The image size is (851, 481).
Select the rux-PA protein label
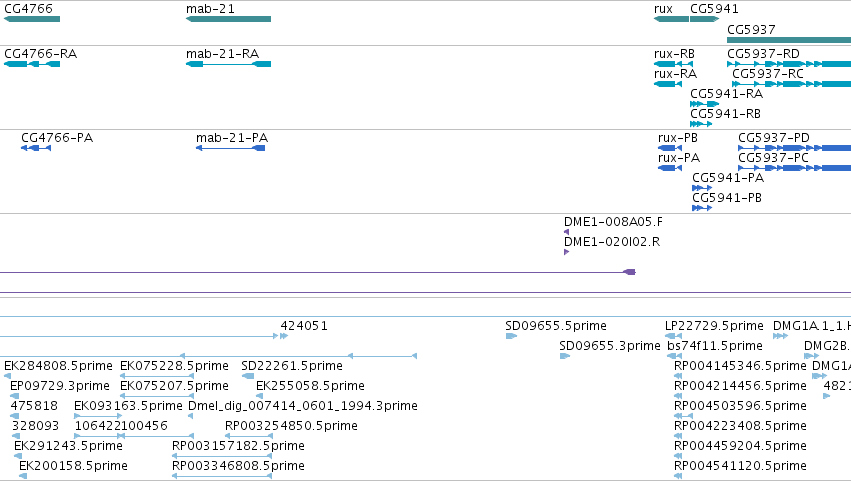pyautogui.click(x=679, y=158)
